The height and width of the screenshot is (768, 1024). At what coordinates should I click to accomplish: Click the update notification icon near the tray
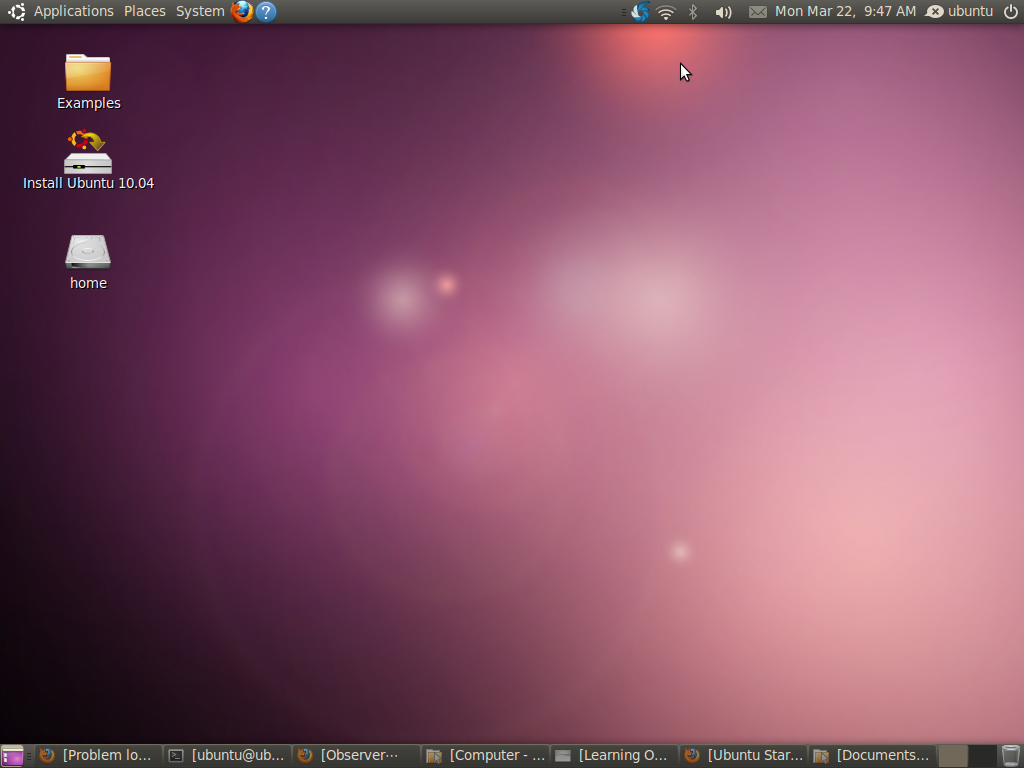pos(637,11)
